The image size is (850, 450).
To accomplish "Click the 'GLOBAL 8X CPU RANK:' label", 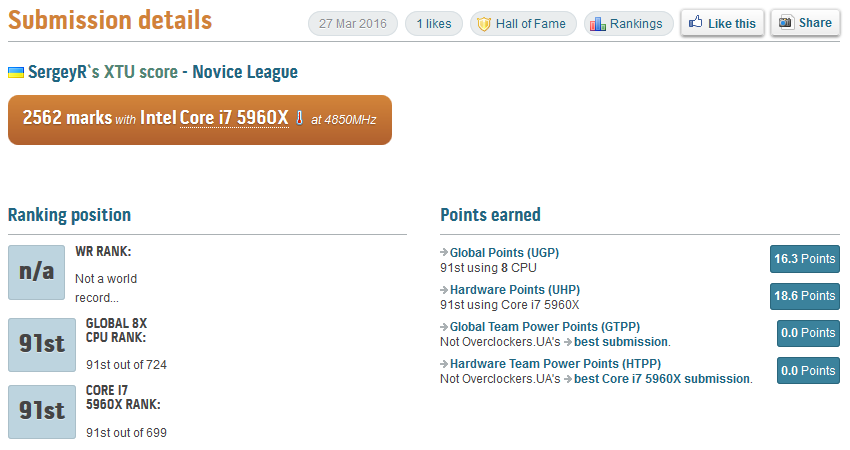I will pos(116,330).
